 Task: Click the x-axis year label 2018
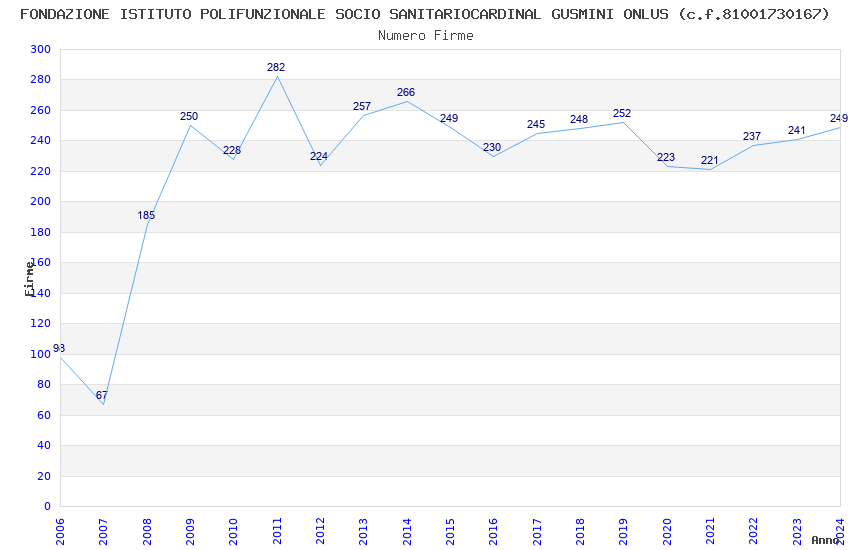(x=580, y=532)
